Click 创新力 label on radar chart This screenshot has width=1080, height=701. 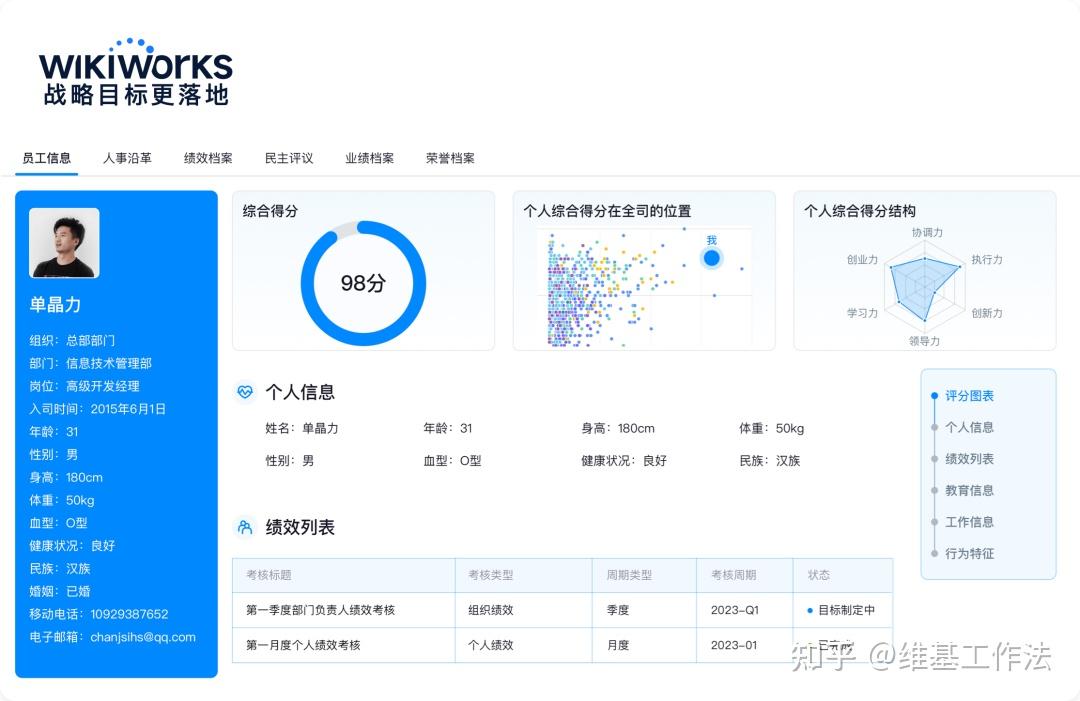click(987, 313)
